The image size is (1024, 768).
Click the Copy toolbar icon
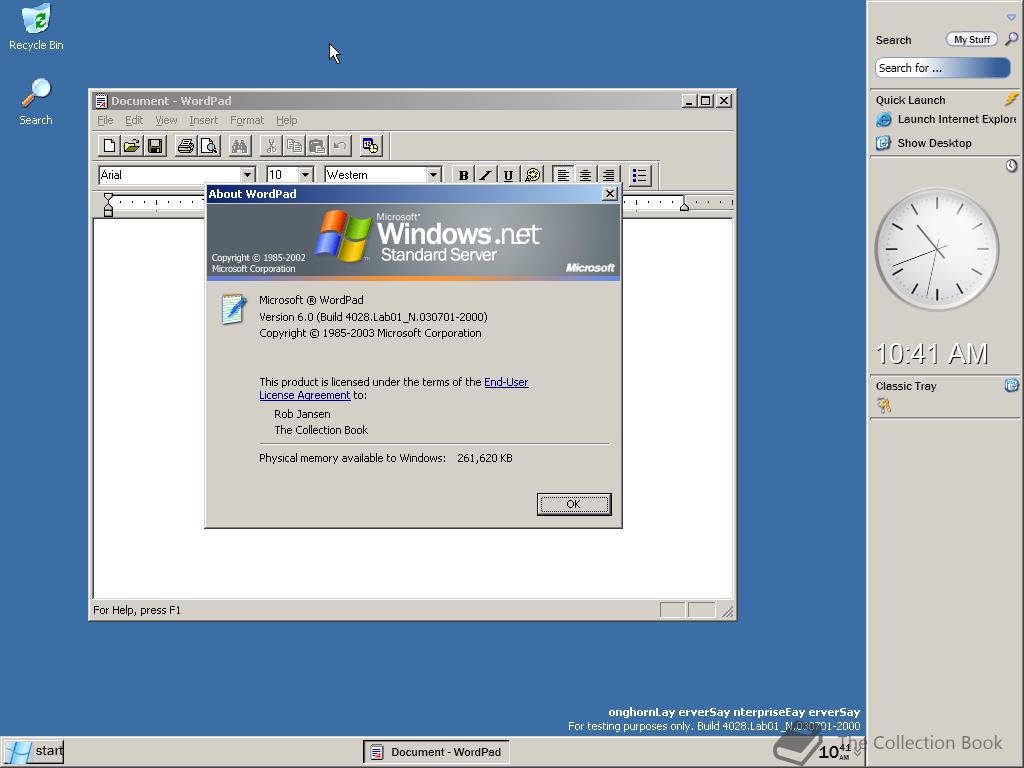coord(294,146)
